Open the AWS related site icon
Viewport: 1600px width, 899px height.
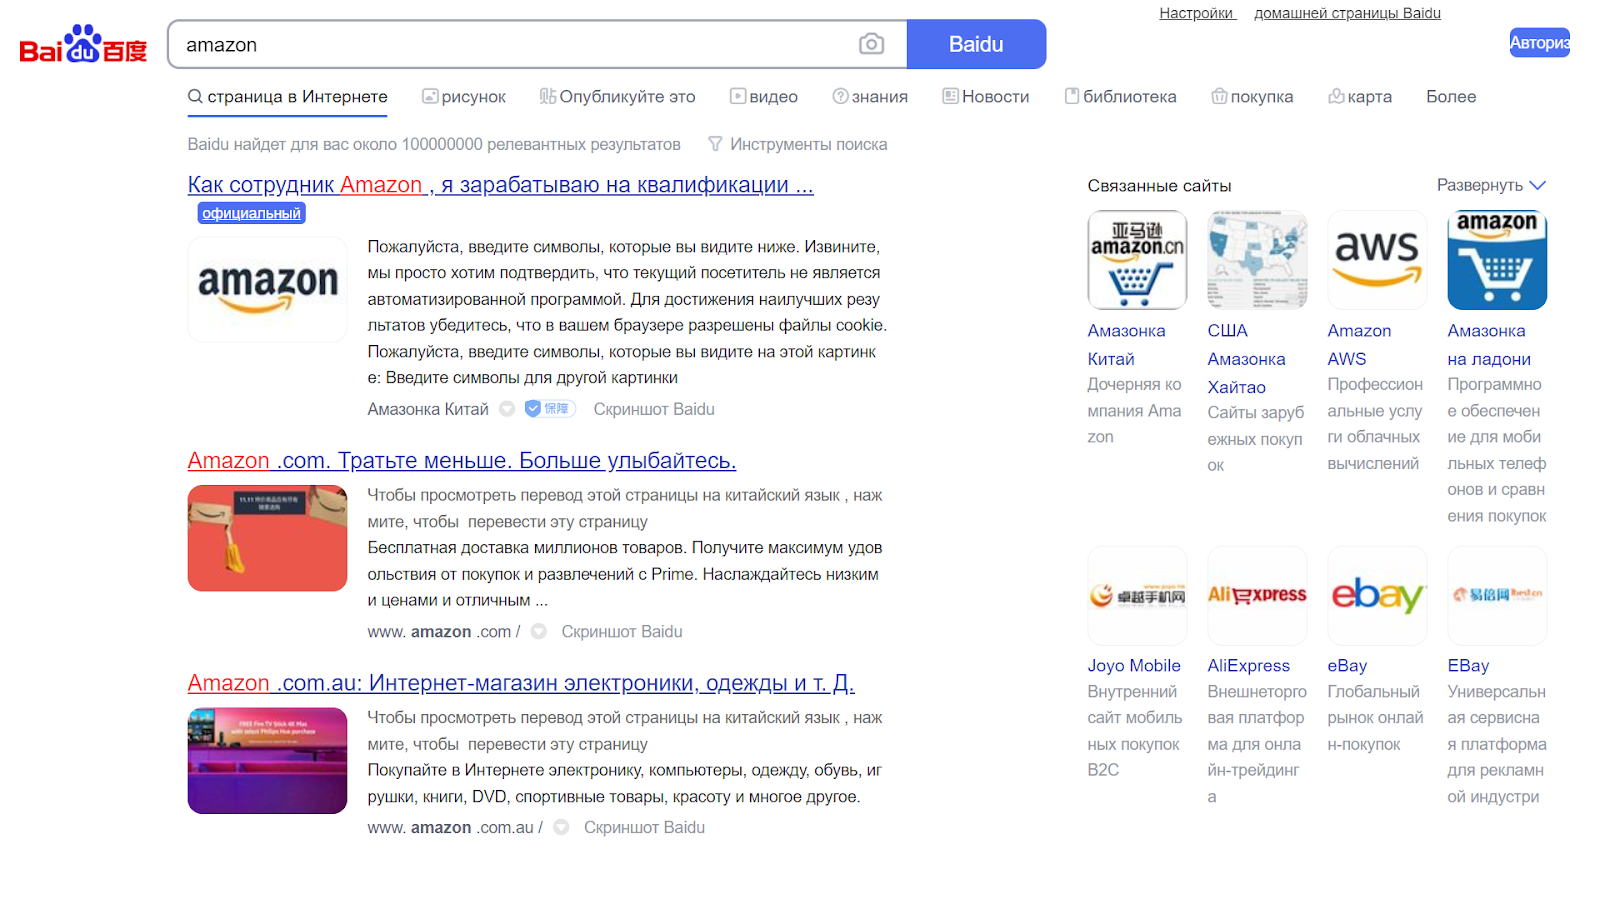click(x=1377, y=260)
